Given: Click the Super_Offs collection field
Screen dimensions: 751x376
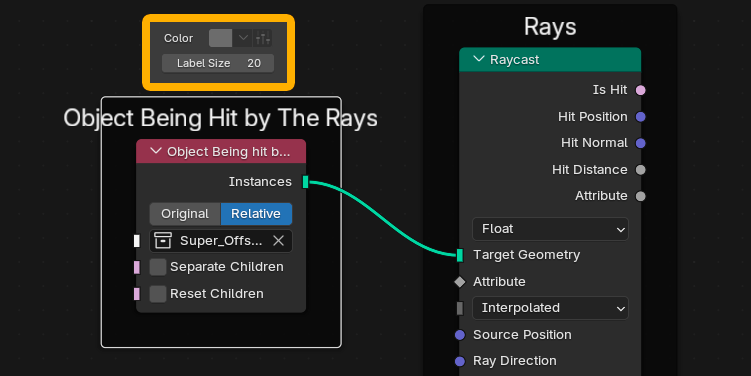Looking at the screenshot, I should 221,240.
